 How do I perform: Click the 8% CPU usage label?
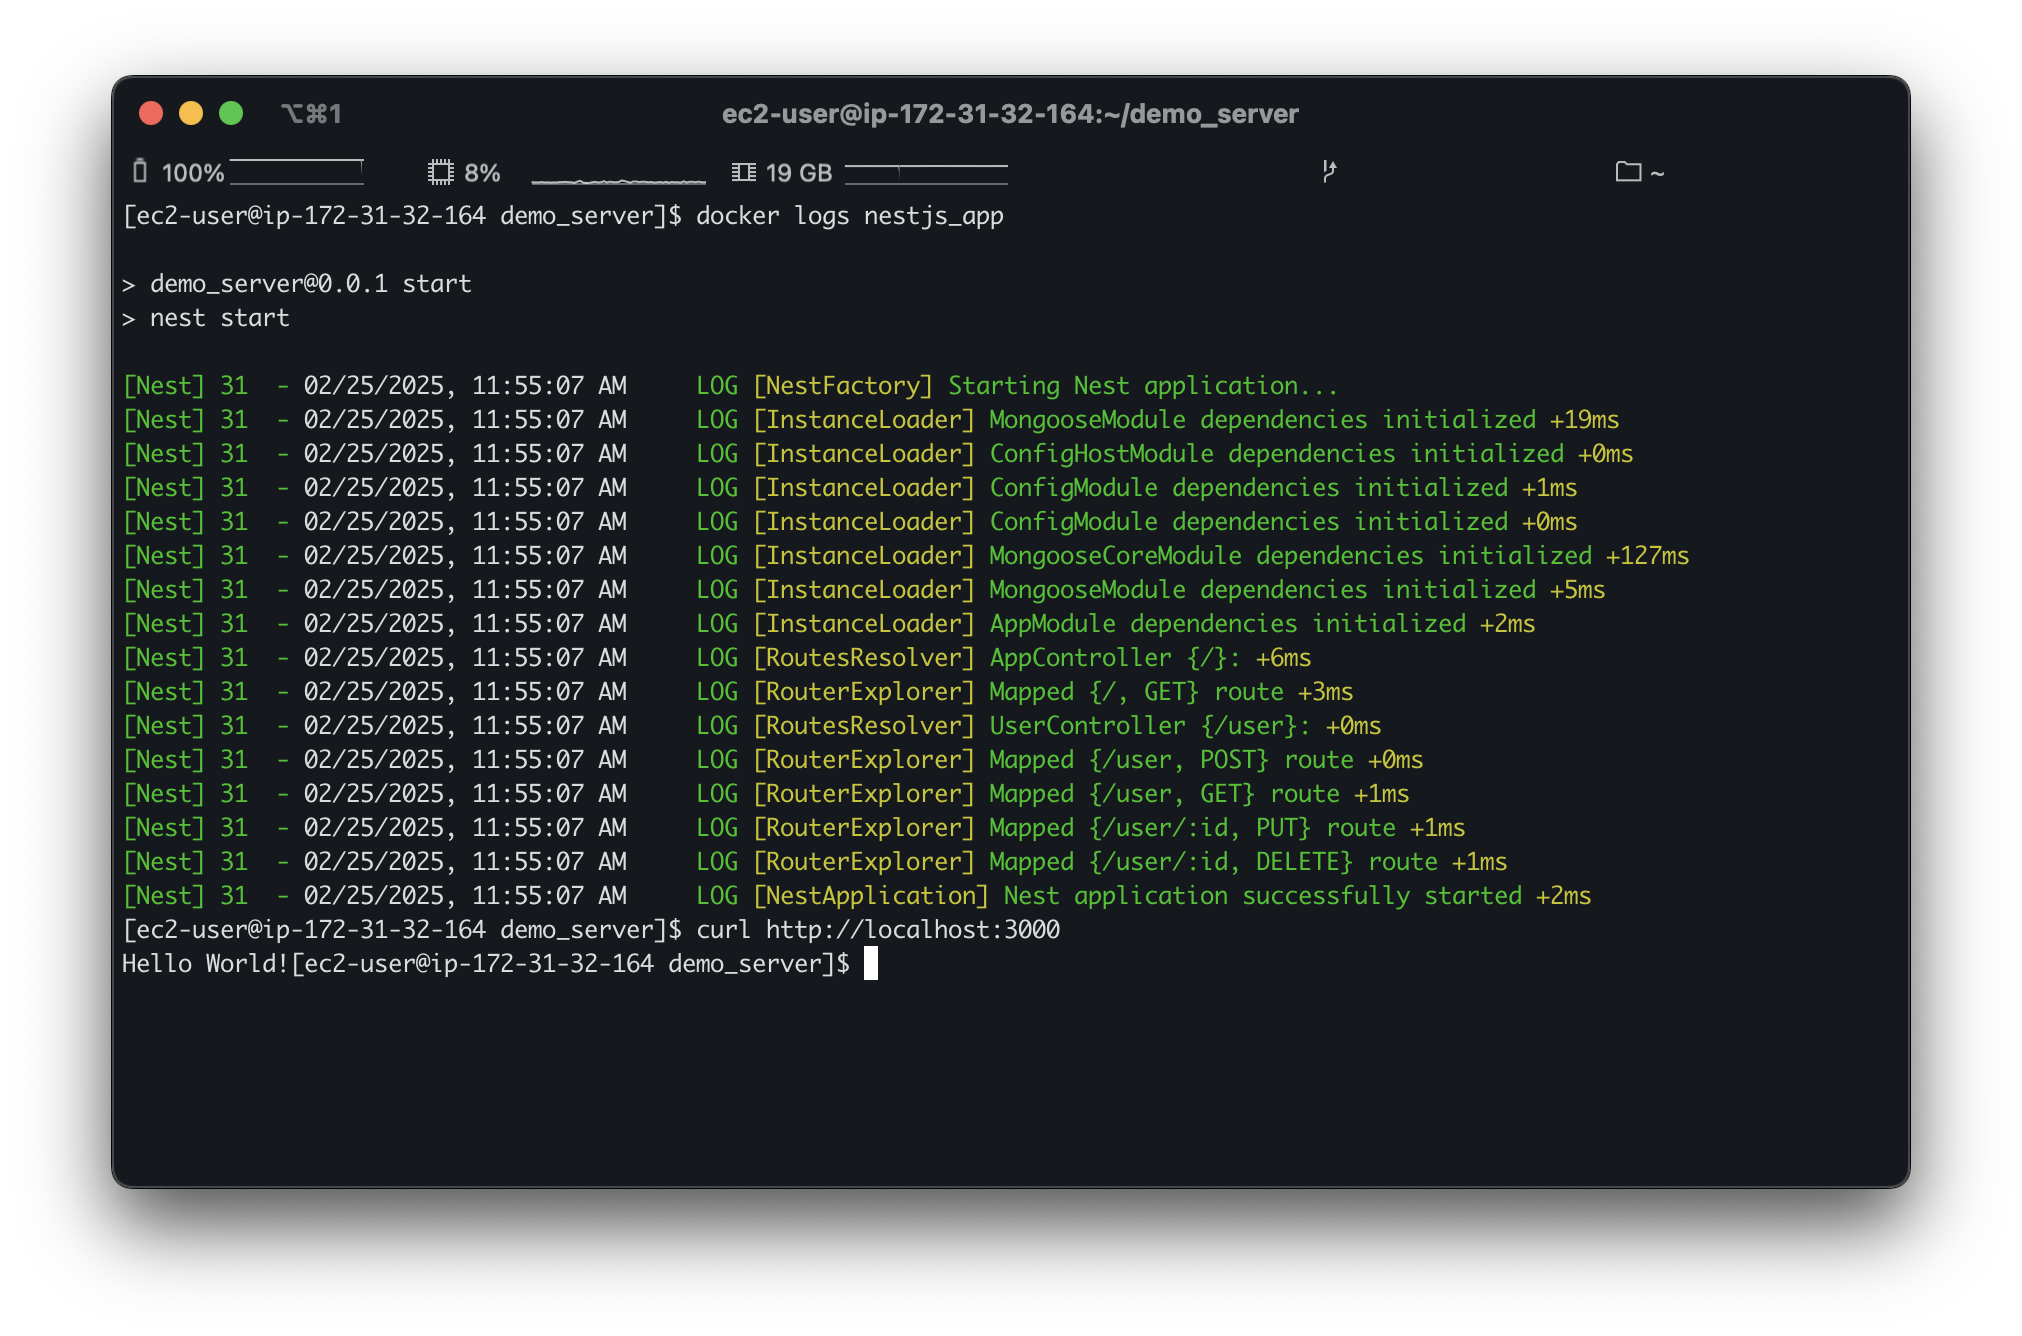[x=482, y=173]
